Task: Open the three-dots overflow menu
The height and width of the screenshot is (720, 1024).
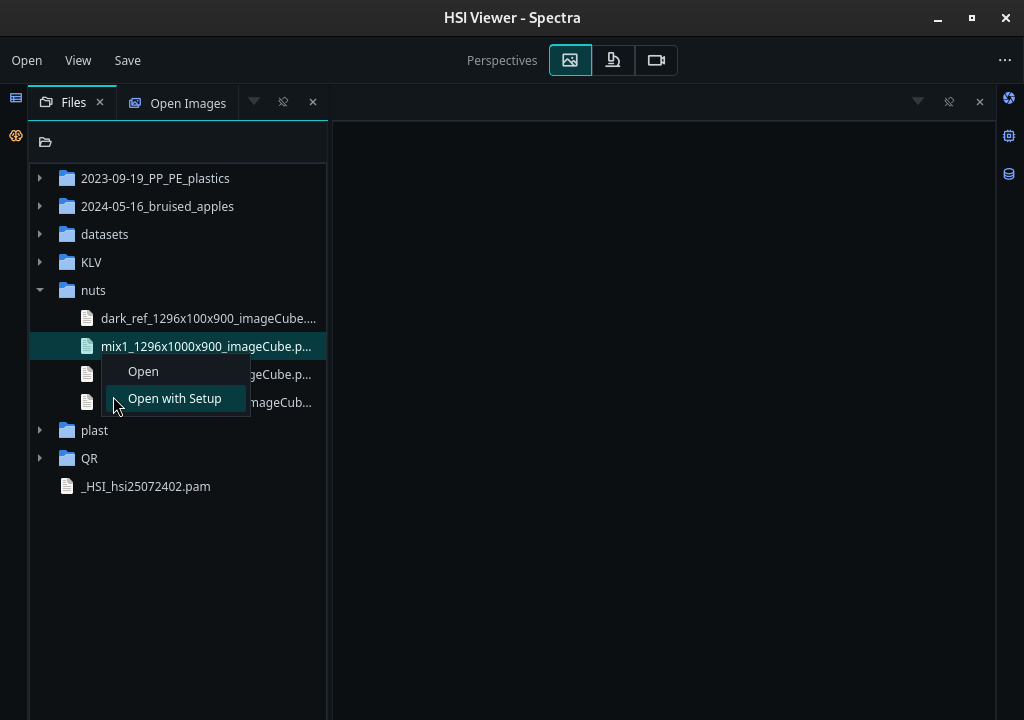Action: [x=1004, y=60]
